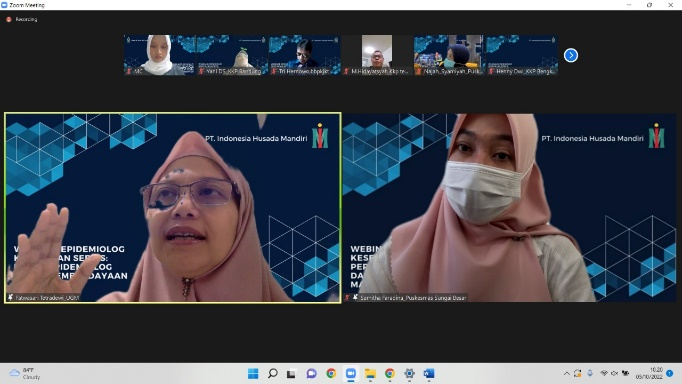
Task: Open the clock and date showing 05/10/2022
Action: tap(649, 373)
